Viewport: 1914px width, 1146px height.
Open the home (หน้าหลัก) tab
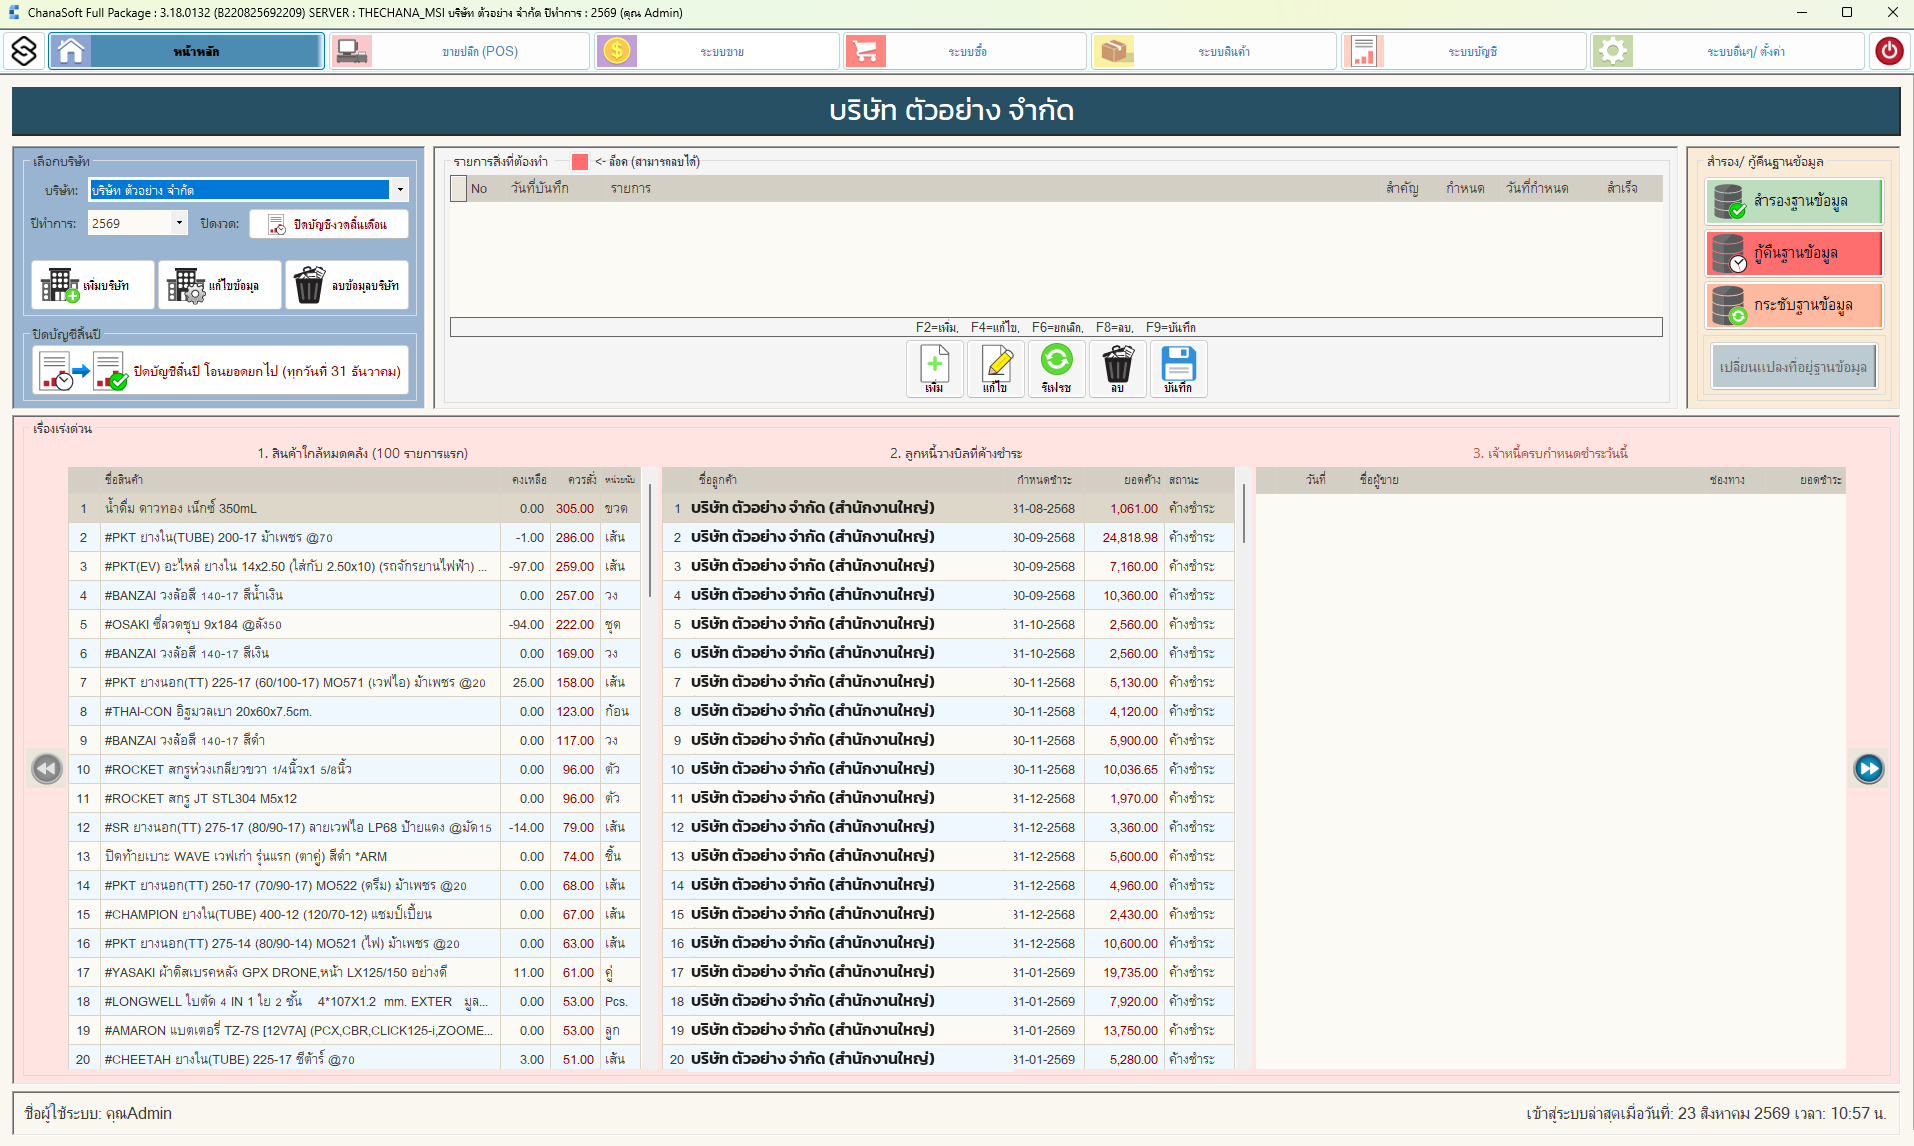click(x=187, y=51)
